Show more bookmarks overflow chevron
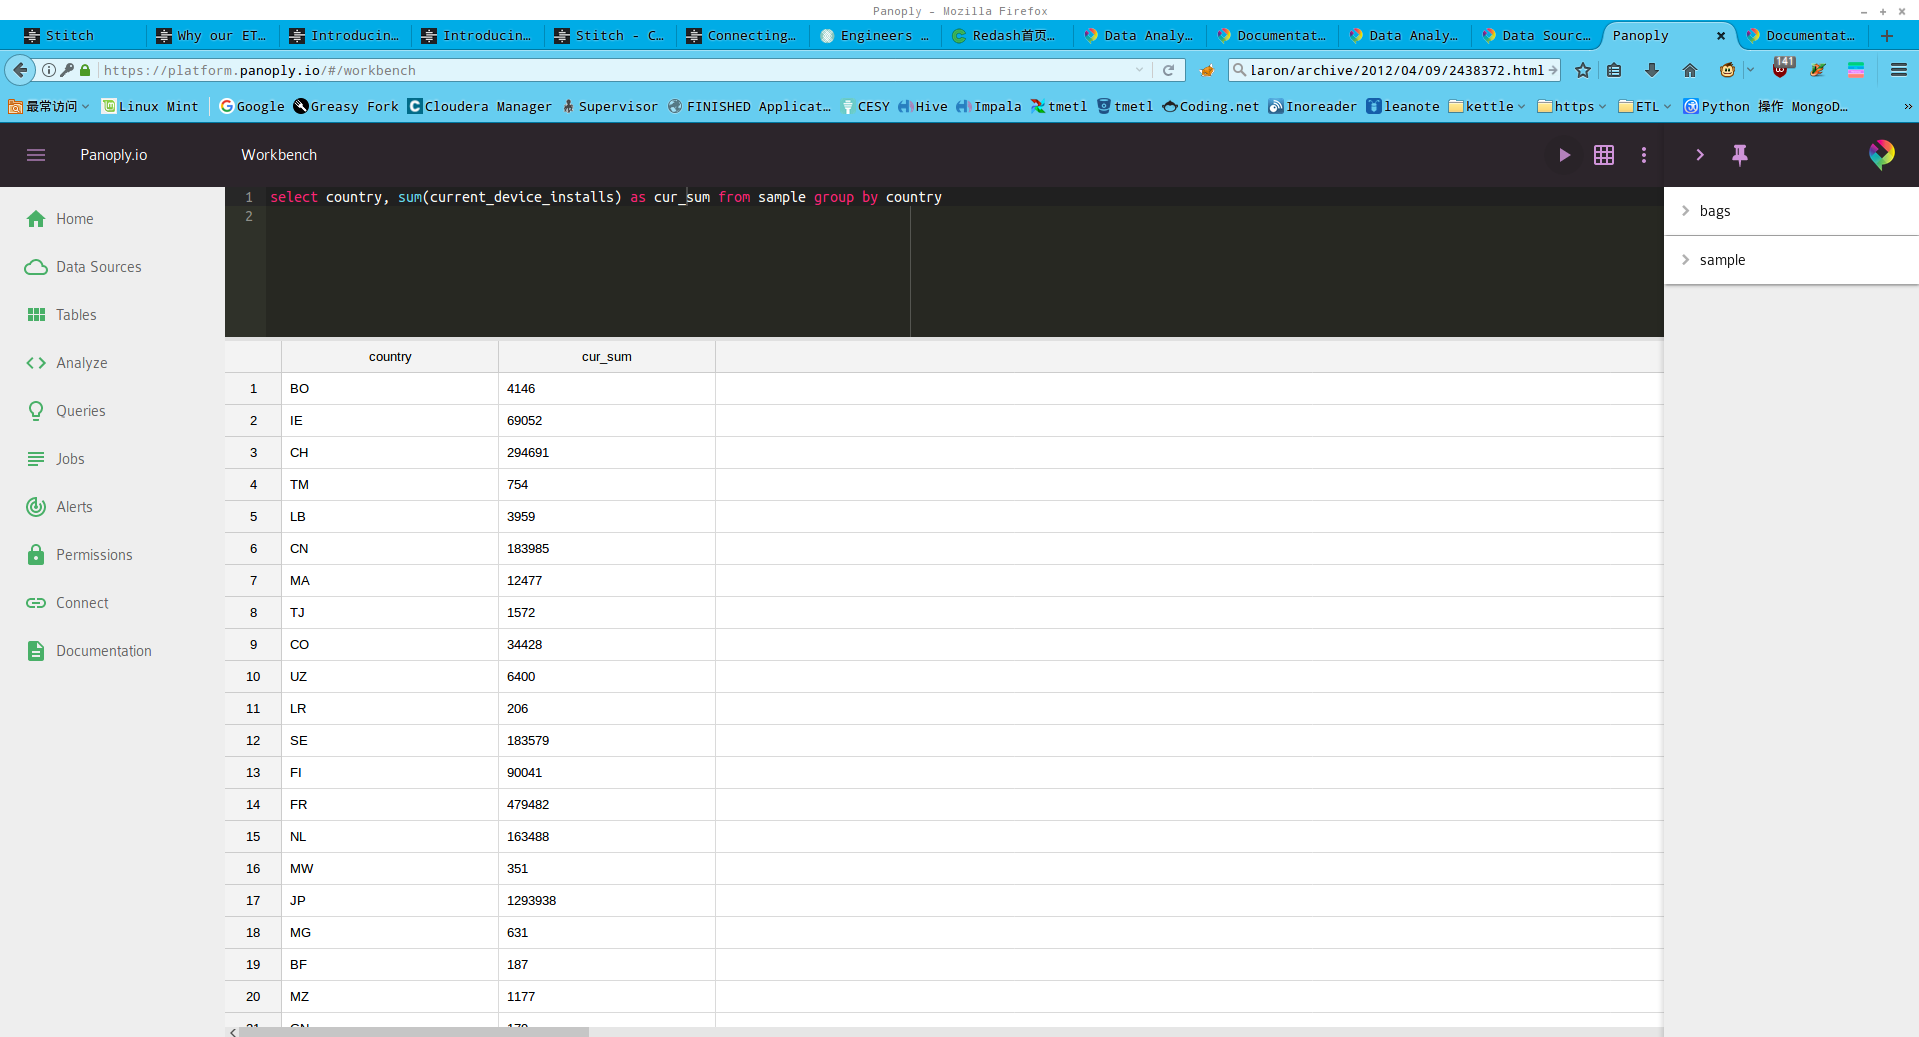 [x=1907, y=106]
